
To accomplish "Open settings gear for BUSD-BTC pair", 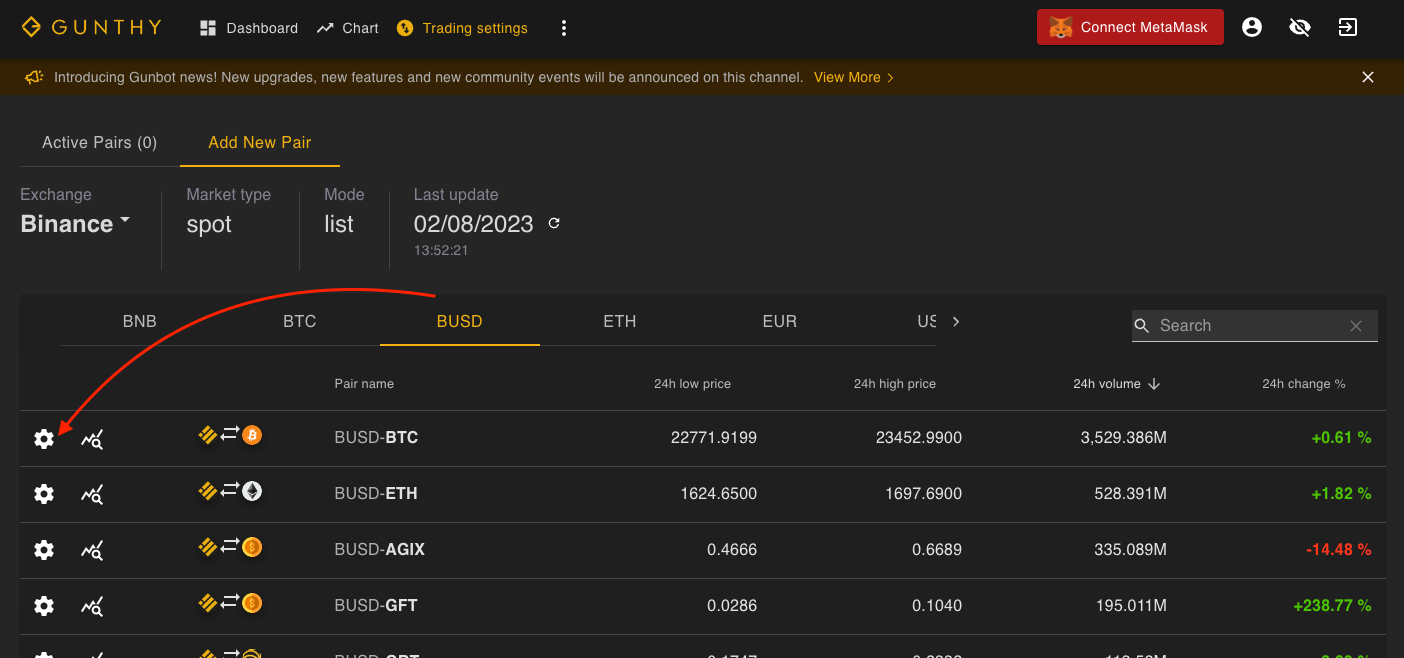I will [x=44, y=438].
